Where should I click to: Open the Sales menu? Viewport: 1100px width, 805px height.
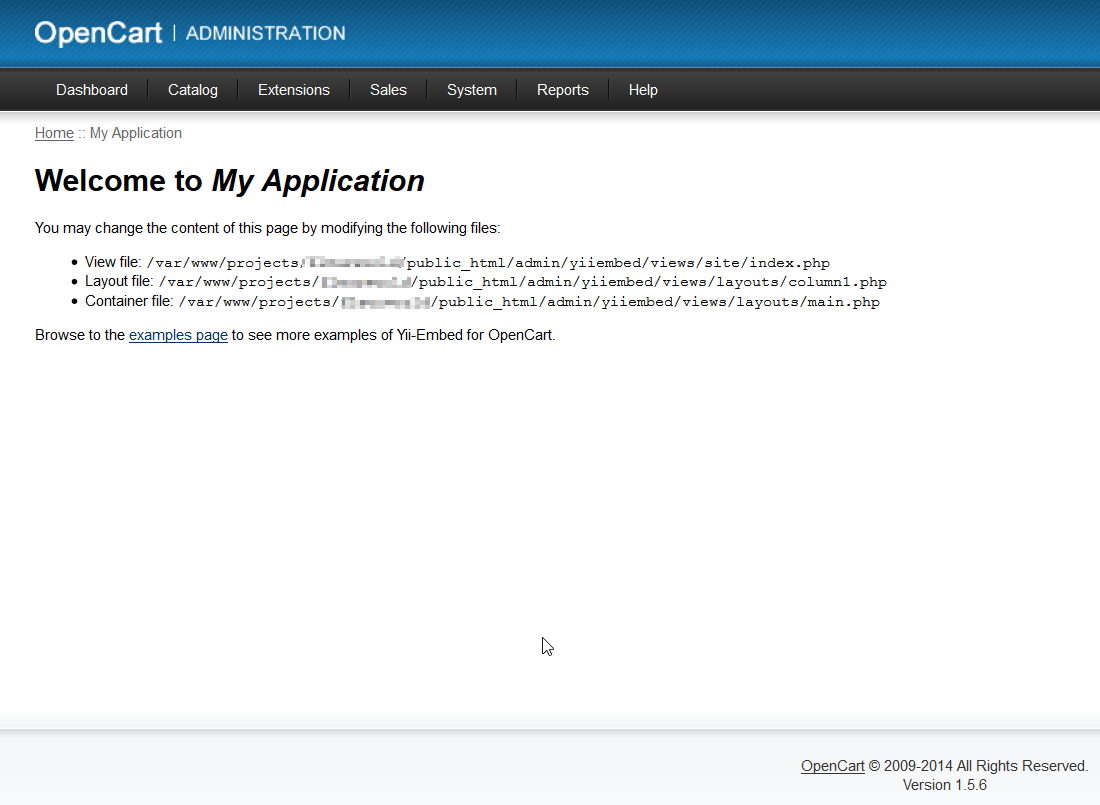pos(388,90)
